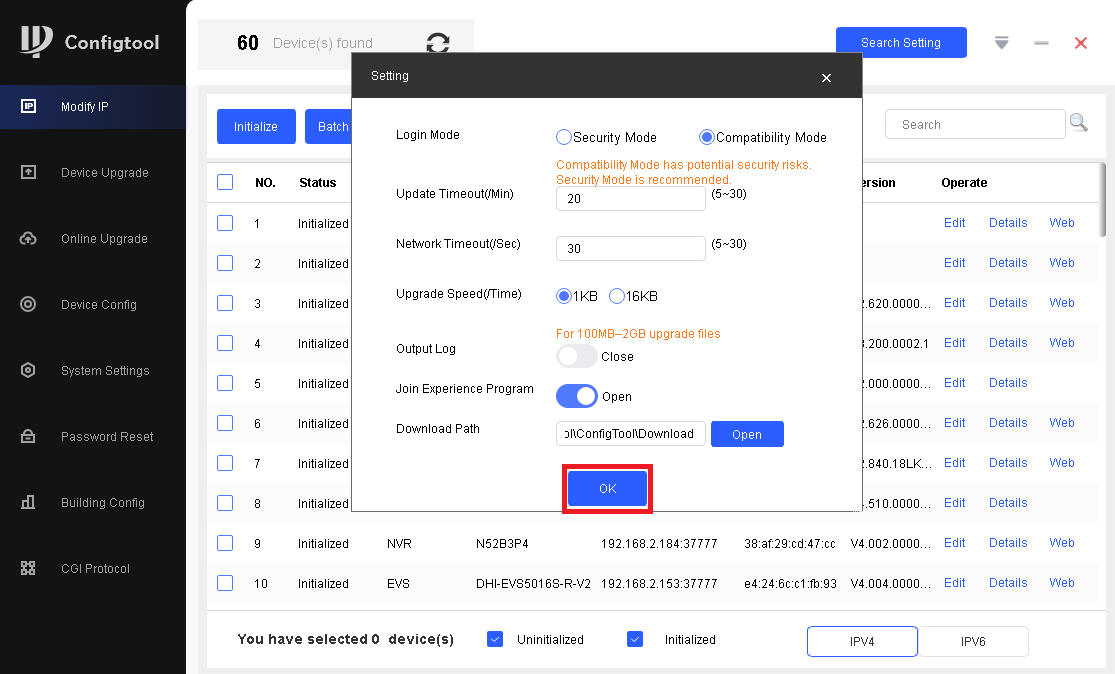Viewport: 1115px width, 674px height.
Task: Go to Online Upgrade cloud icon
Action: 29,238
